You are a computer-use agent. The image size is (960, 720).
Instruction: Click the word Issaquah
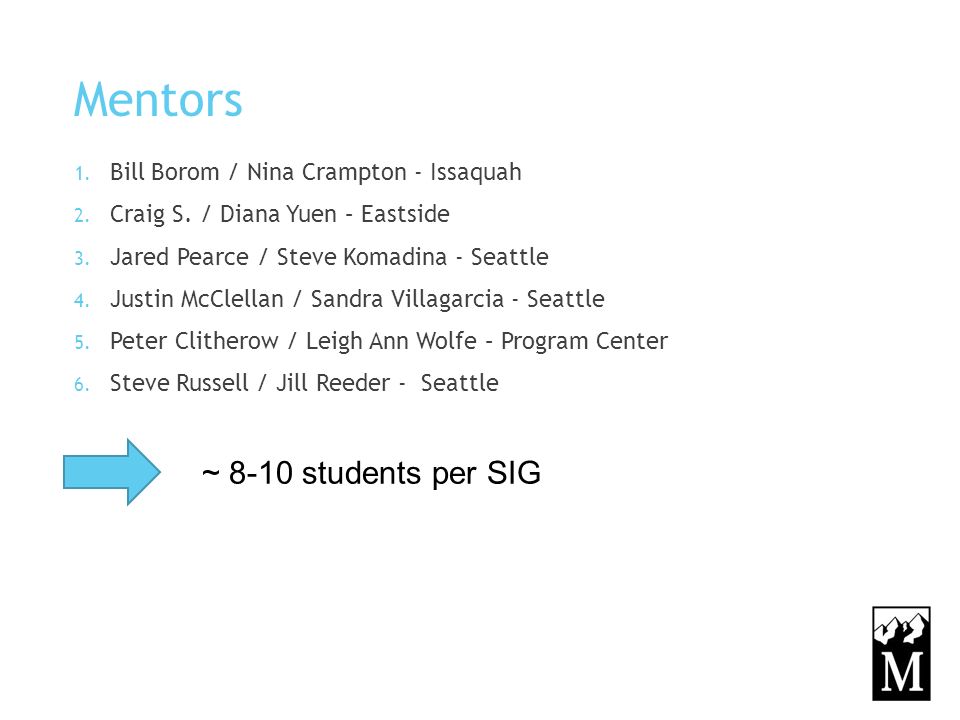click(476, 172)
